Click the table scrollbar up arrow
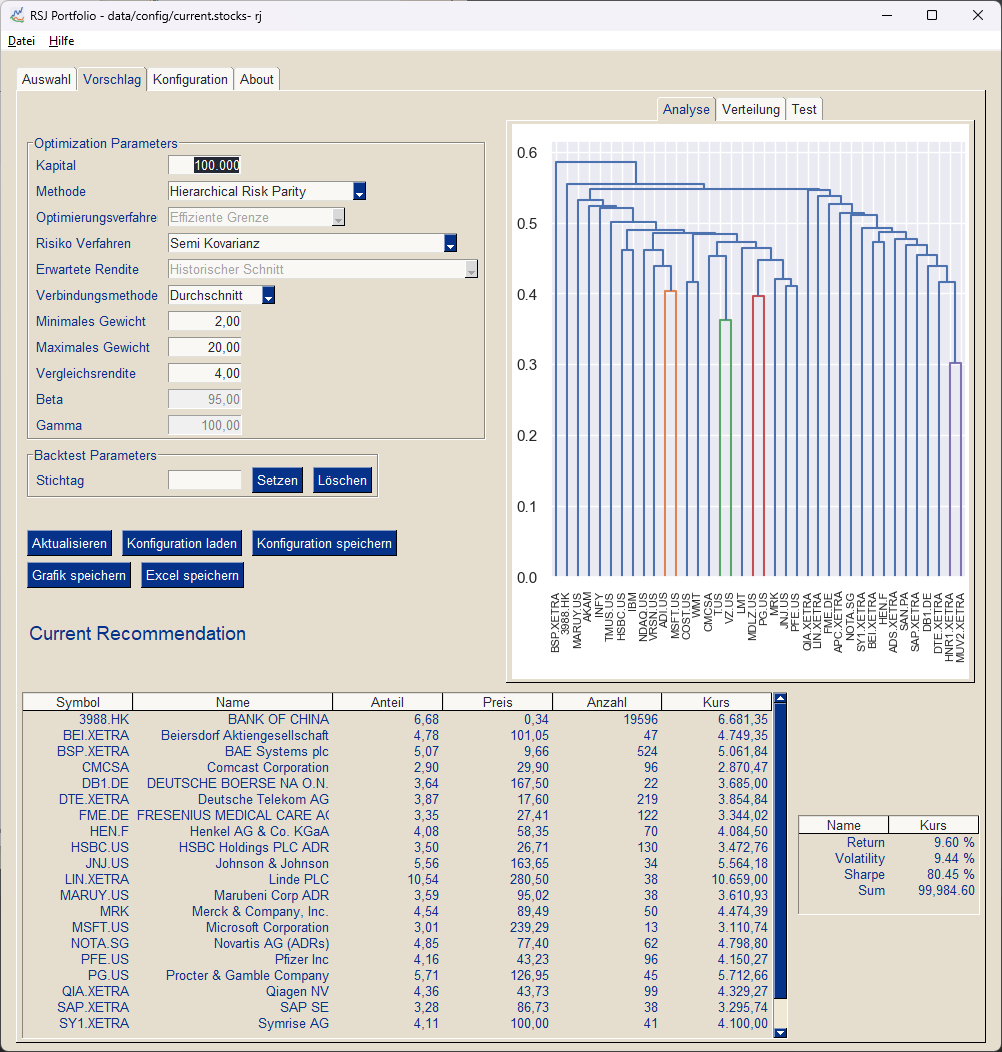The height and width of the screenshot is (1052, 1002). coord(780,698)
